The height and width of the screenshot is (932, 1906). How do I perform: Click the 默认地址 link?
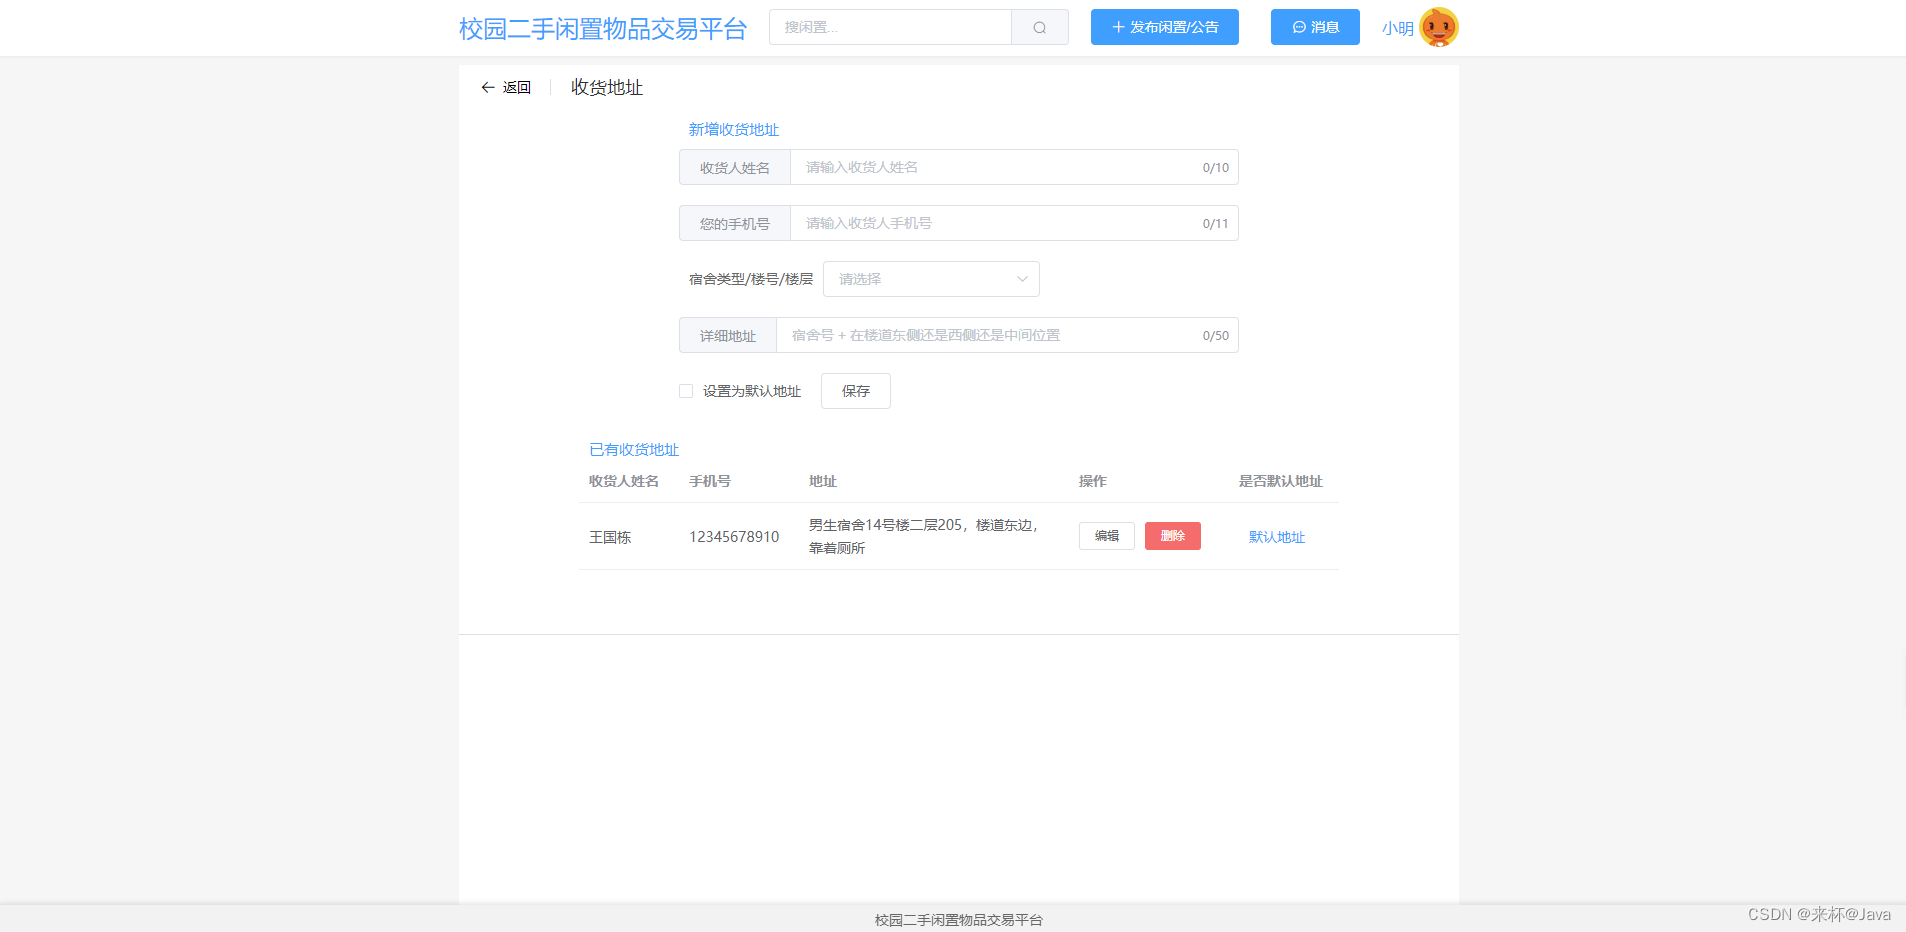tap(1277, 537)
